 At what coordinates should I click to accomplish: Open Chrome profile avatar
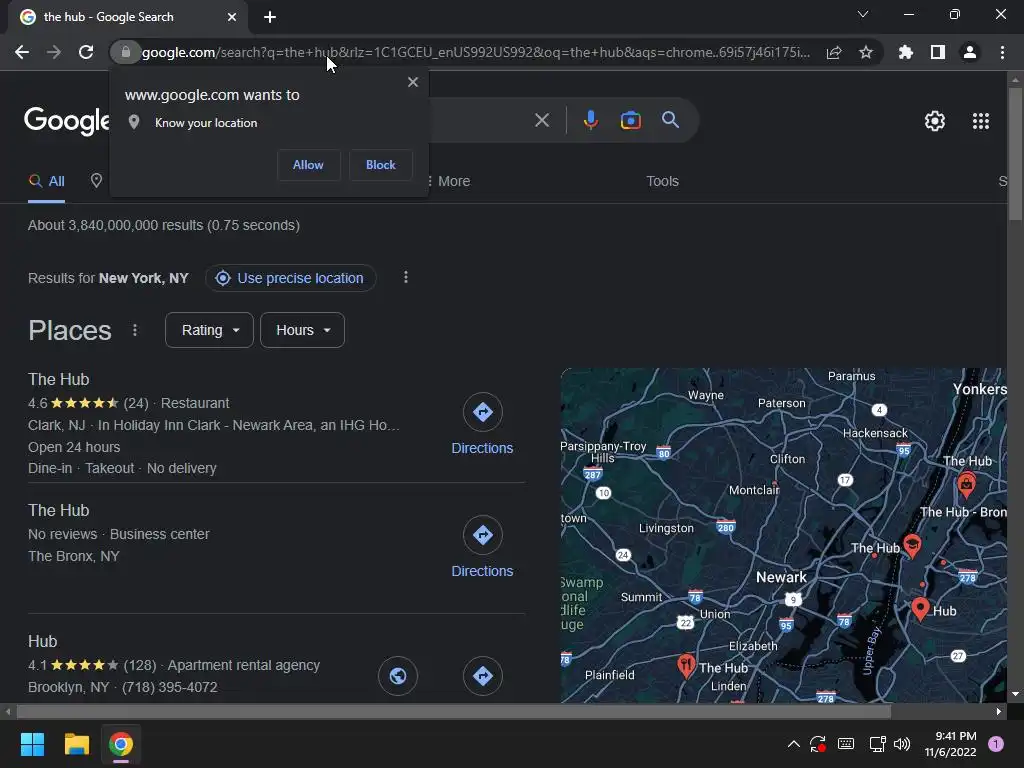click(x=970, y=52)
